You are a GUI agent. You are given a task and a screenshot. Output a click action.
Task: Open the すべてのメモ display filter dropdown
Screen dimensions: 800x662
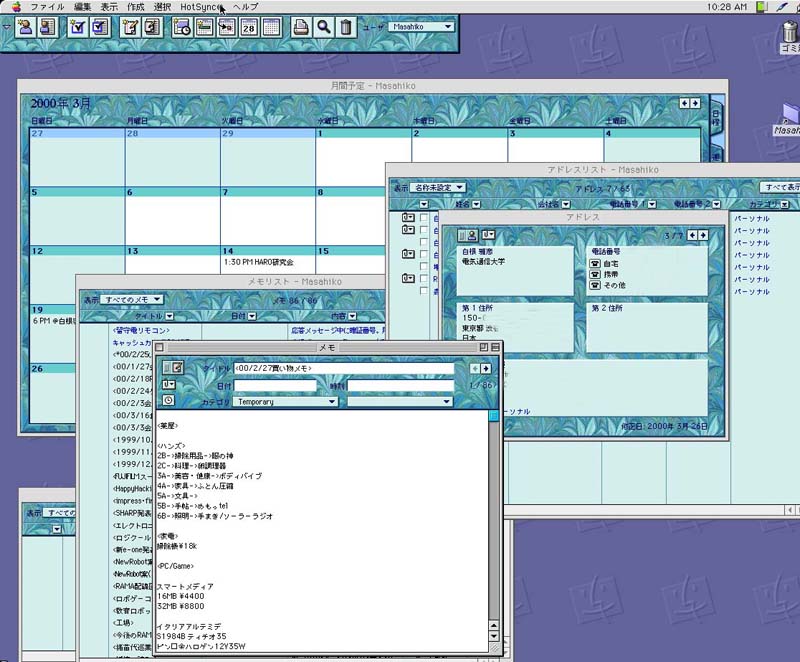(x=134, y=299)
